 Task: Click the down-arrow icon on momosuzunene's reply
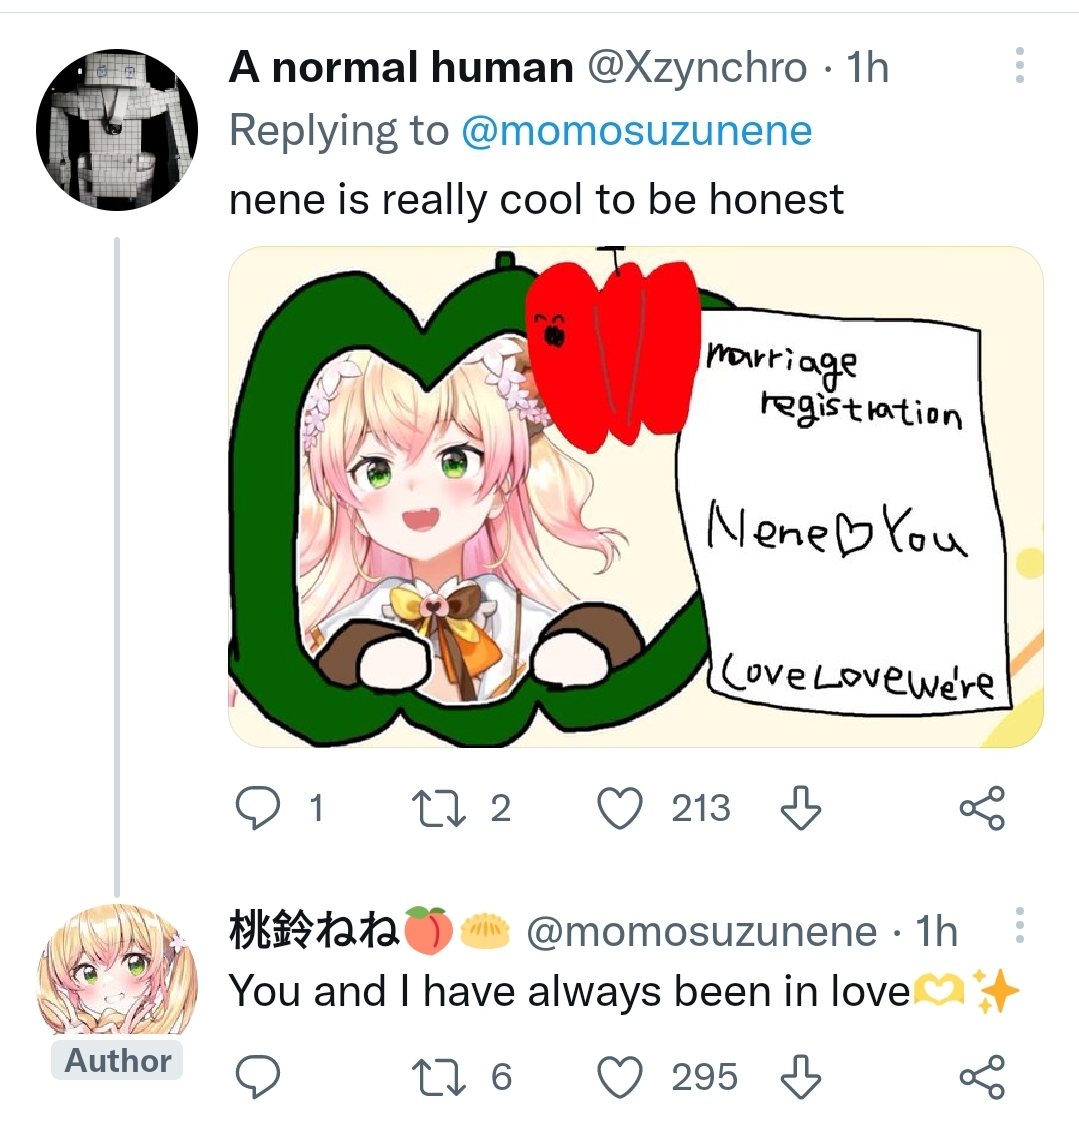click(x=800, y=1077)
